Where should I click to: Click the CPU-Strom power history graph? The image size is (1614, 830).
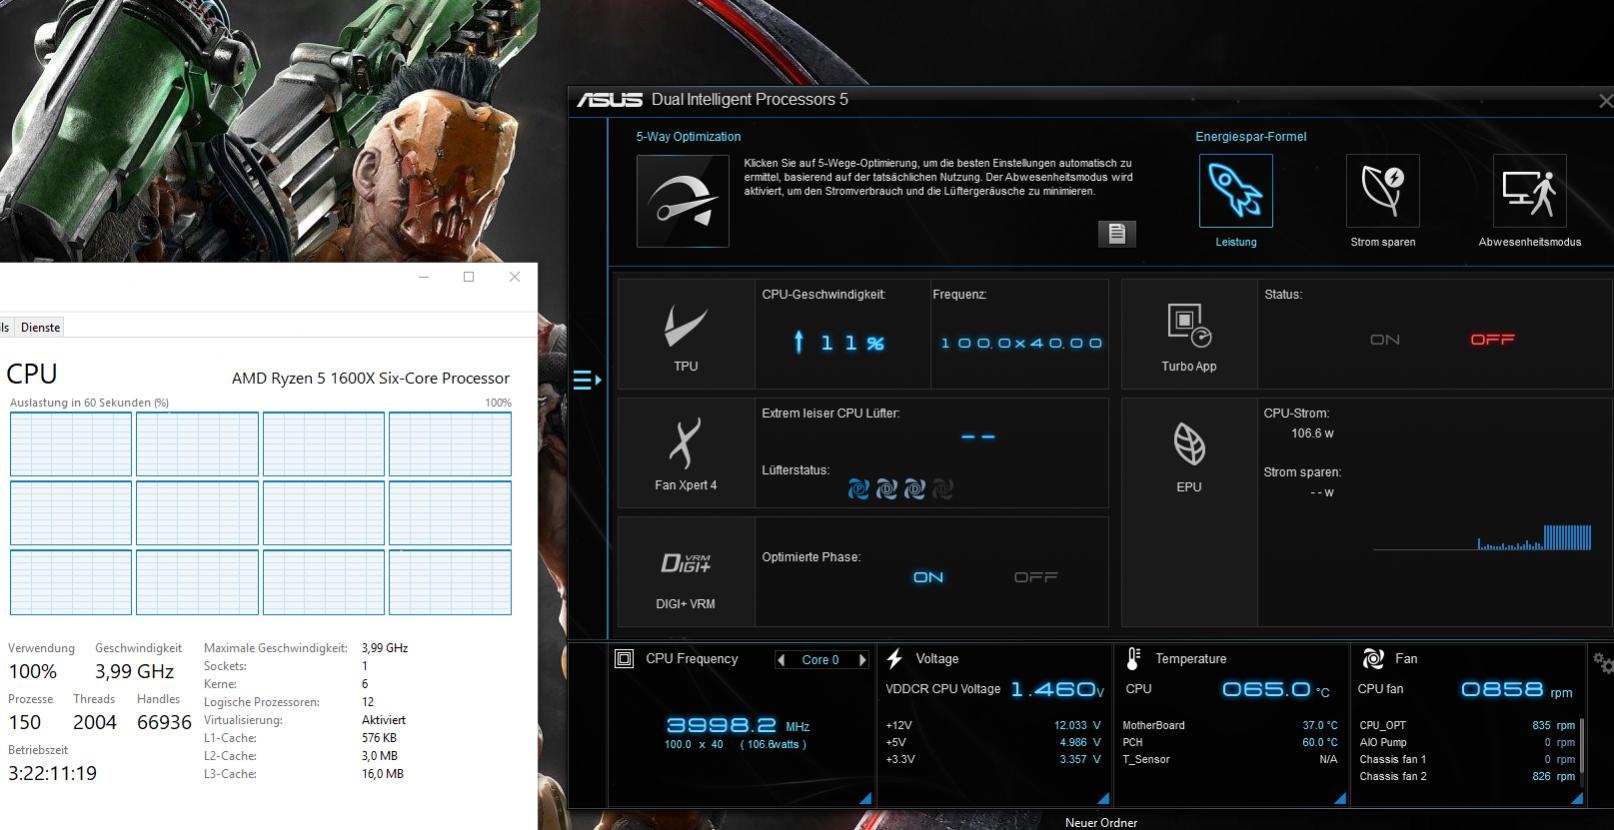click(x=1482, y=538)
